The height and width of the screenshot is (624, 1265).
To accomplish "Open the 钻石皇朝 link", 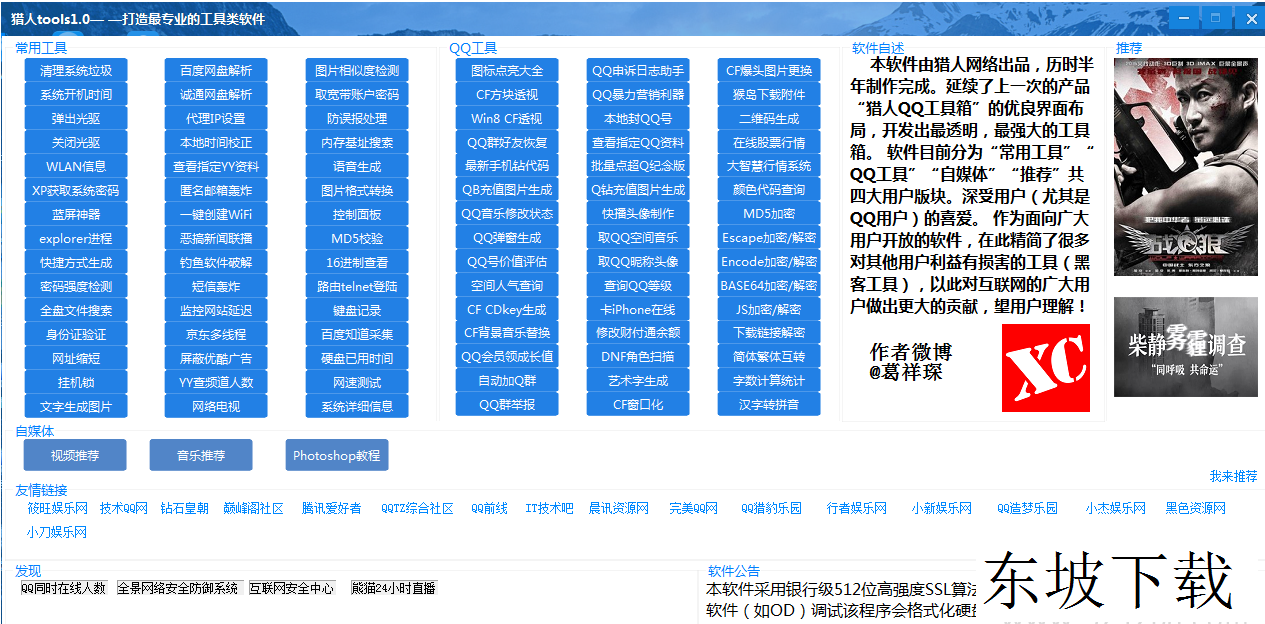I will click(185, 508).
